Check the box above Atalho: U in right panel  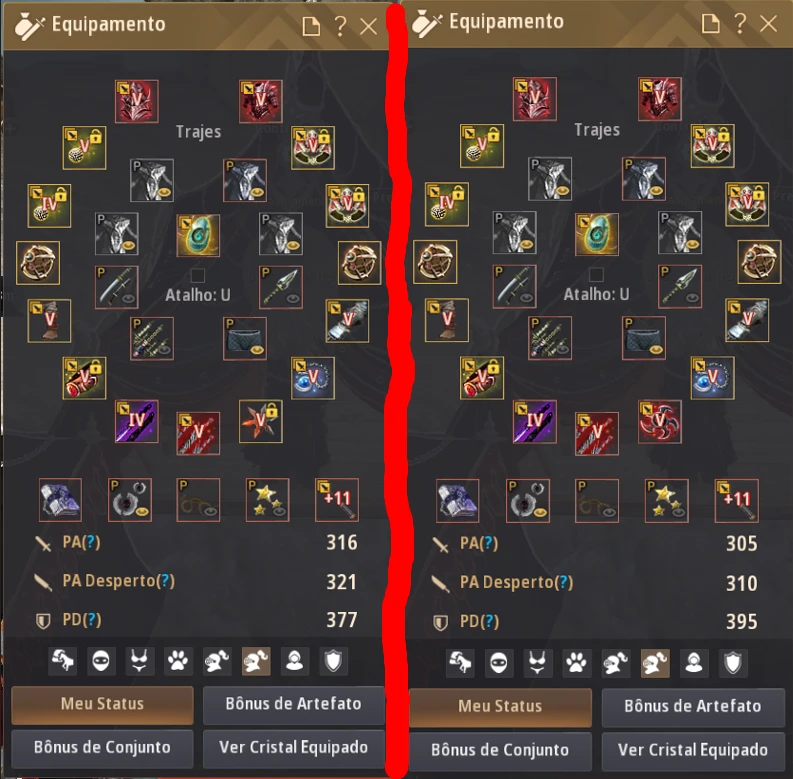[596, 274]
